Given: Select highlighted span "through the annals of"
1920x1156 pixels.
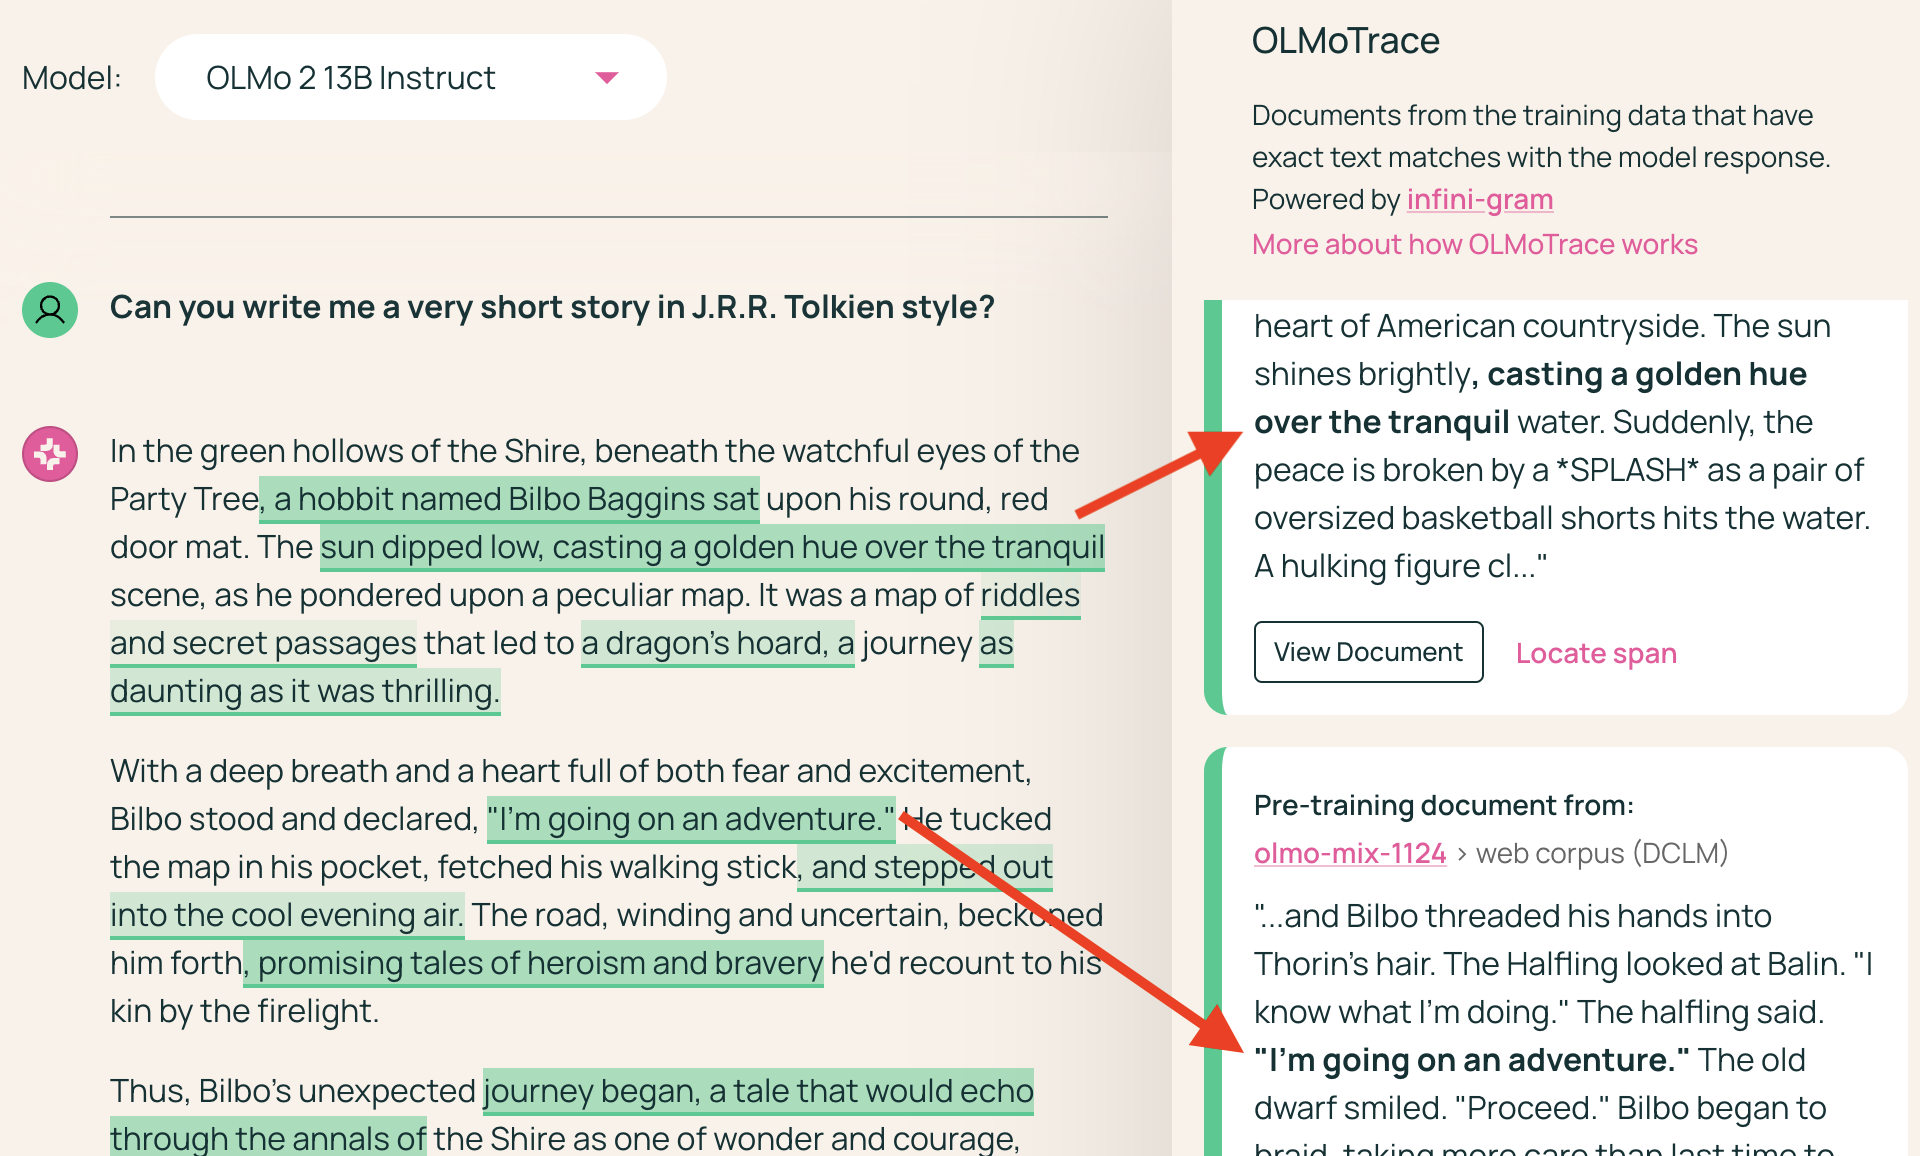Looking at the screenshot, I should tap(268, 1138).
